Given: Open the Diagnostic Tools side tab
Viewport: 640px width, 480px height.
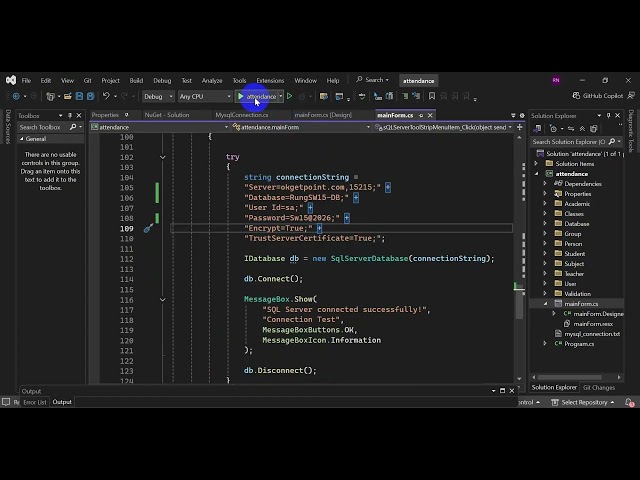Looking at the screenshot, I should coord(631,131).
